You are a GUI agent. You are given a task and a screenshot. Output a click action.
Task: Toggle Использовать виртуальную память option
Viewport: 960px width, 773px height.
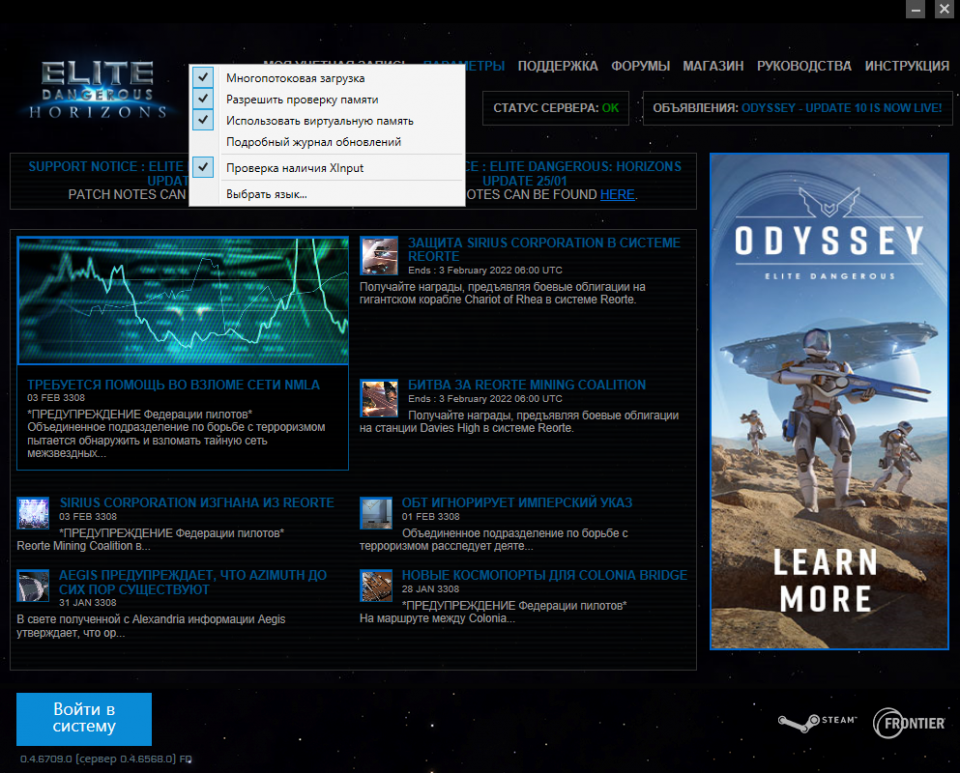[326, 121]
